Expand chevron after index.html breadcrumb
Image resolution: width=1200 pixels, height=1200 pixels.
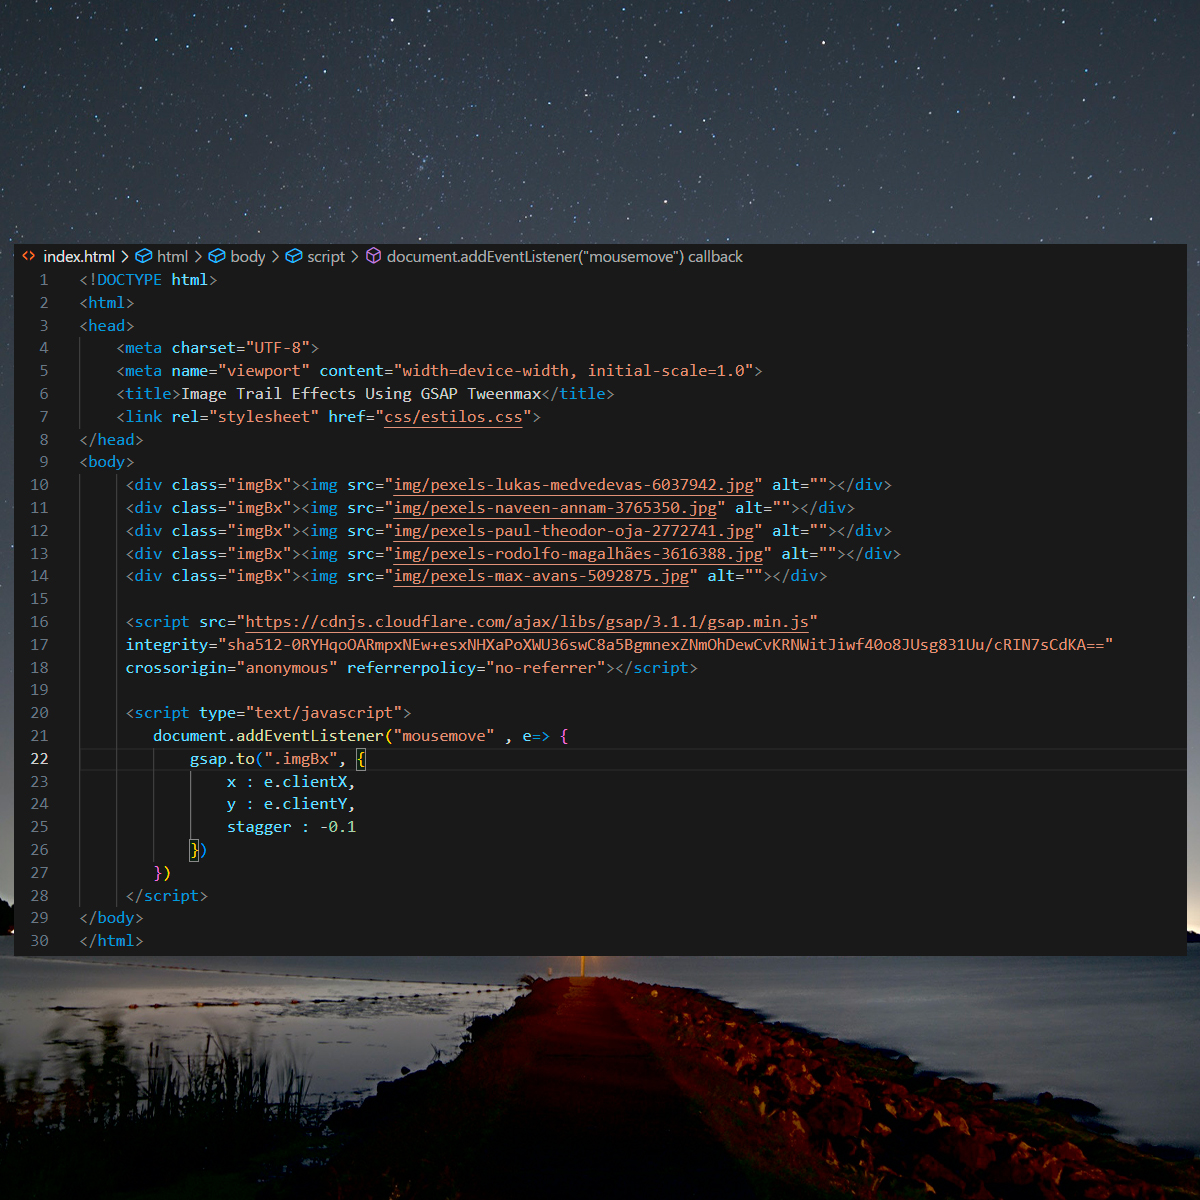(x=125, y=257)
